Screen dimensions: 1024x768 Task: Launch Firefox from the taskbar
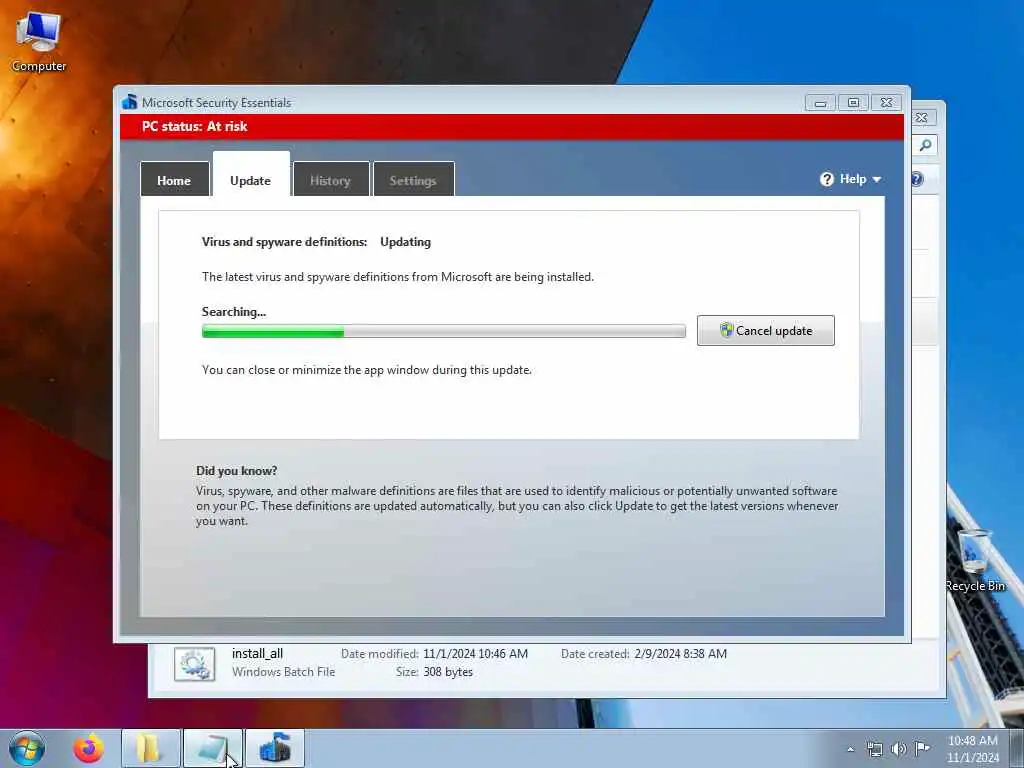89,748
